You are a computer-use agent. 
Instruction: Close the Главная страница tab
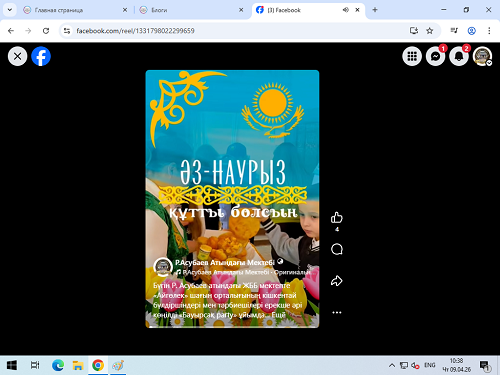[x=125, y=10]
